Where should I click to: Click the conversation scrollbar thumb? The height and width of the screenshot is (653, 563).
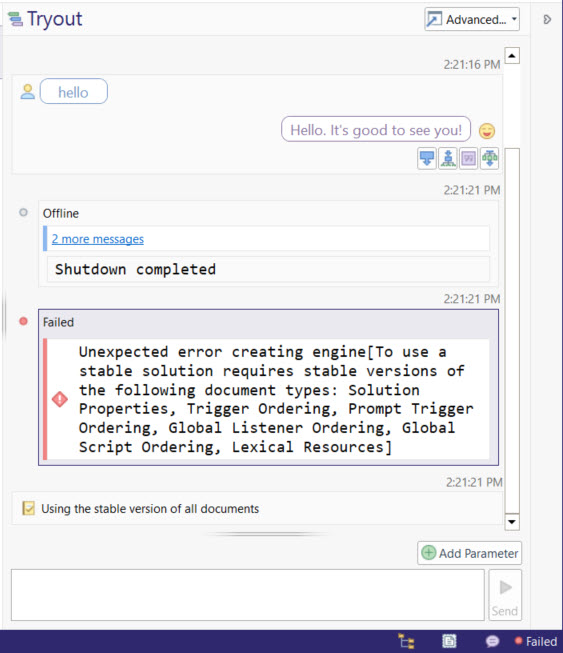(512, 330)
